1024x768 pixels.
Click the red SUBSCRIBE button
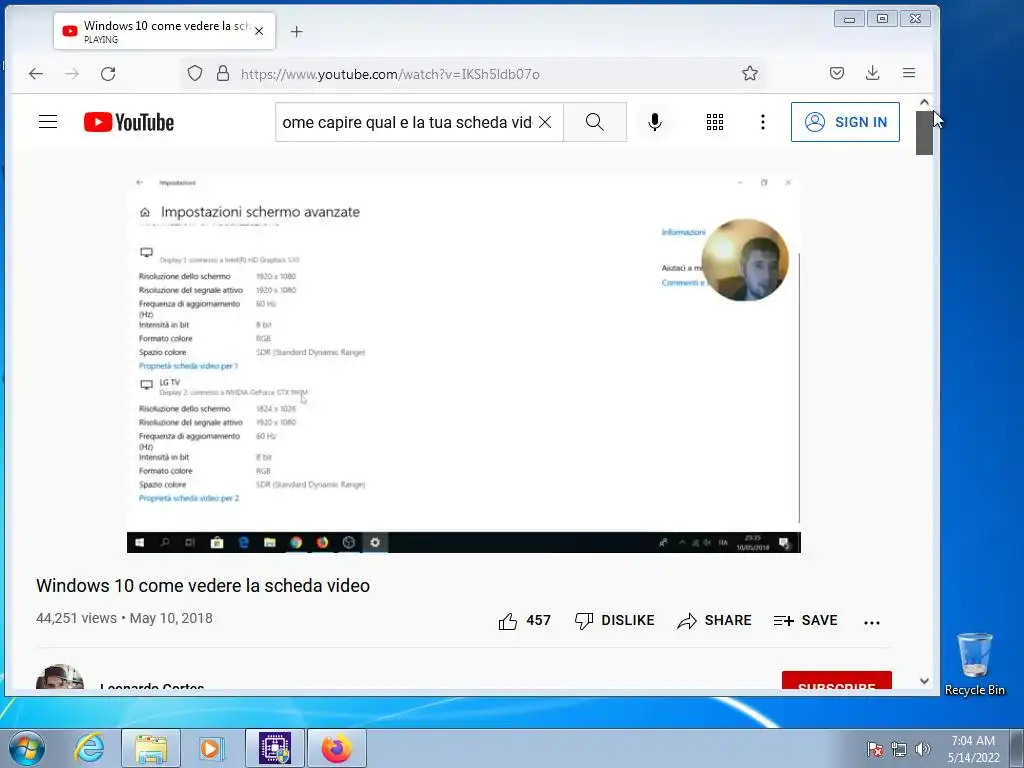tap(837, 680)
